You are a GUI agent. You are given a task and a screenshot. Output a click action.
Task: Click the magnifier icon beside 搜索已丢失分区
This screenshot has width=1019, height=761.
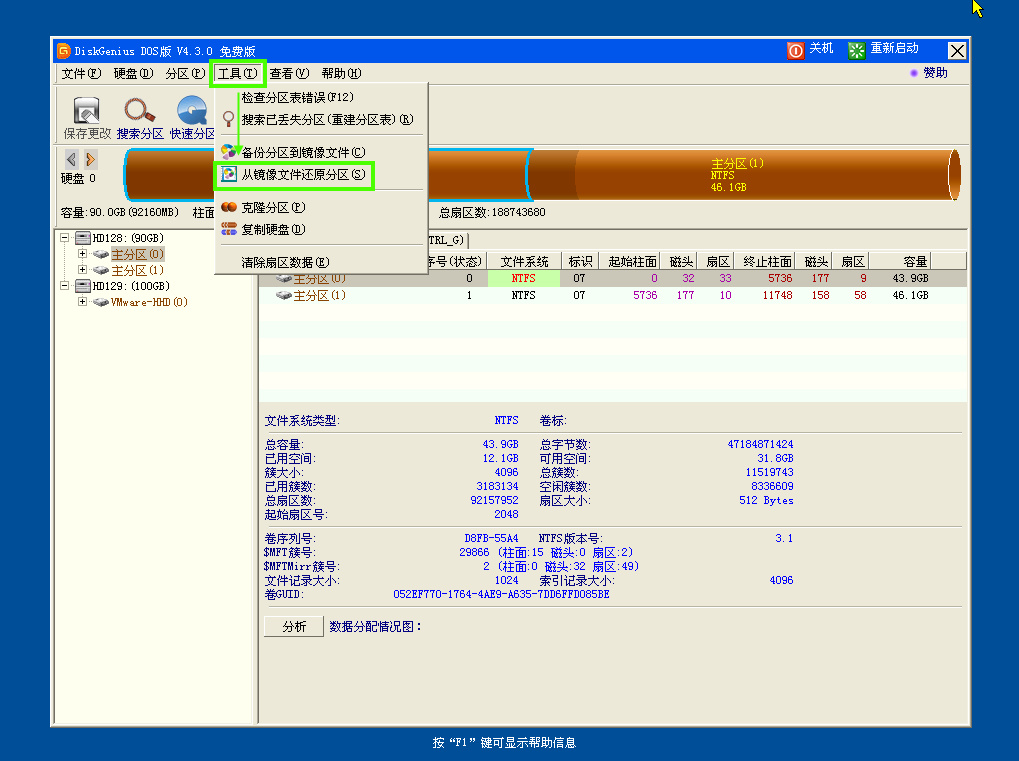(228, 119)
